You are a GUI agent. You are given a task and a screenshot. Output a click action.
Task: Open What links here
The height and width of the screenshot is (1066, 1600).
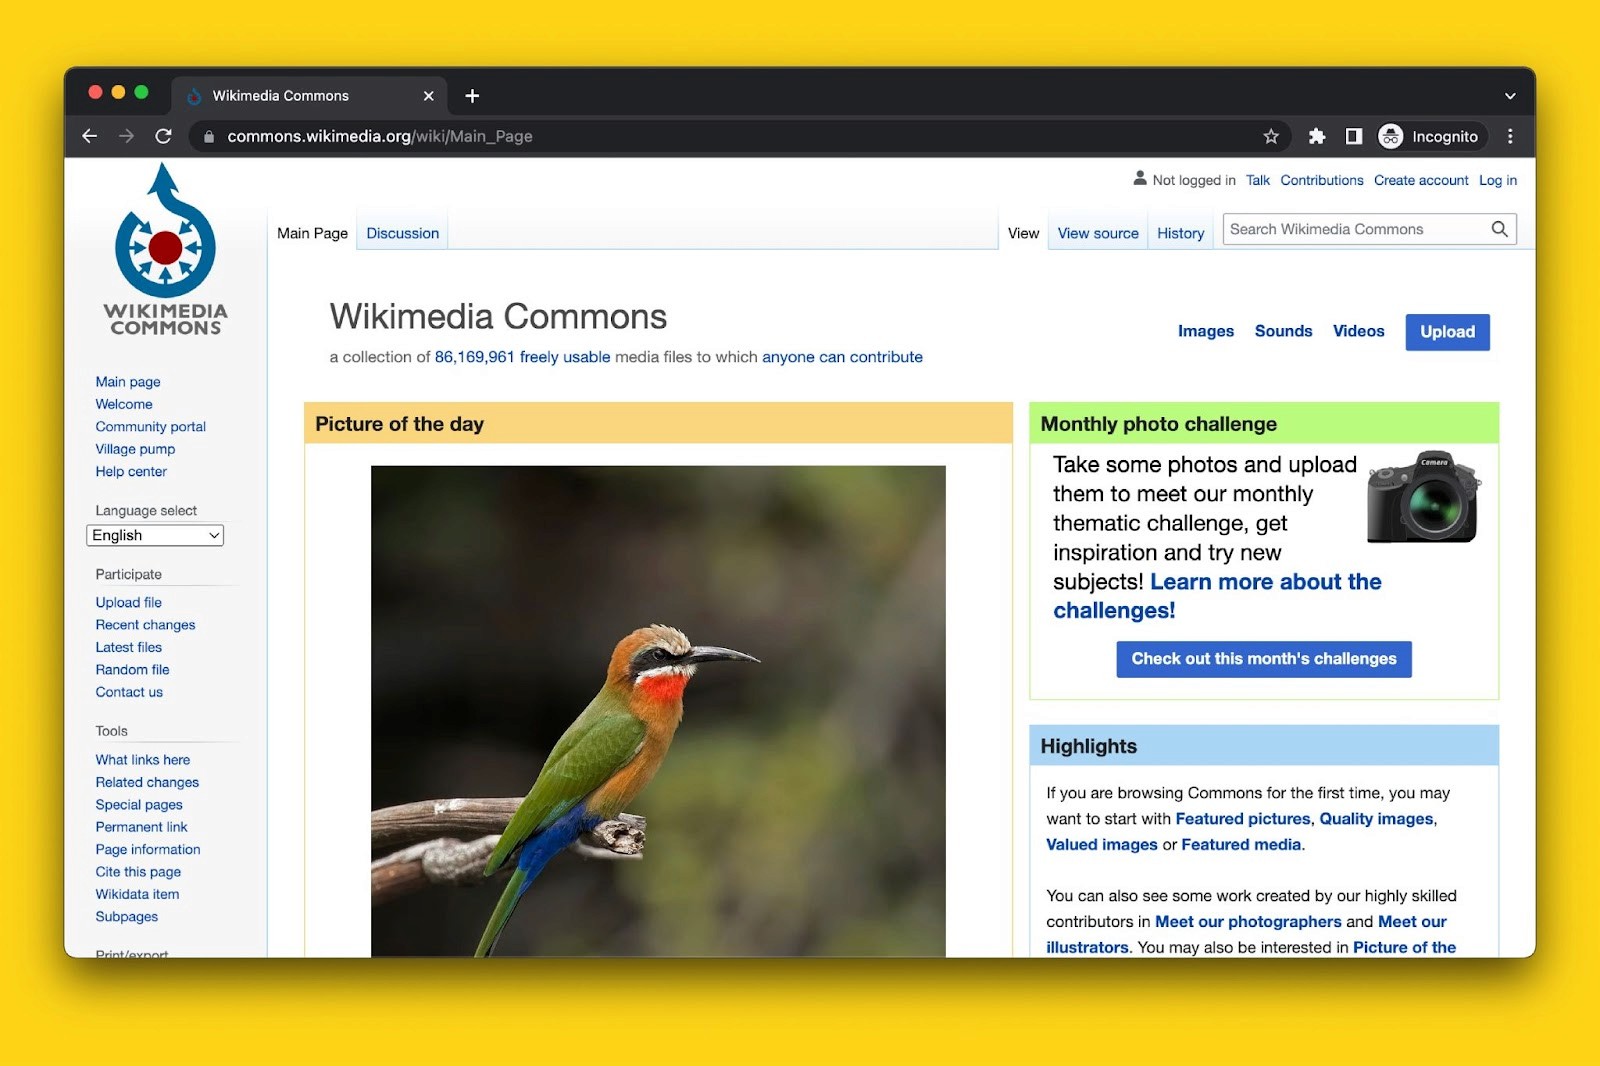142,760
